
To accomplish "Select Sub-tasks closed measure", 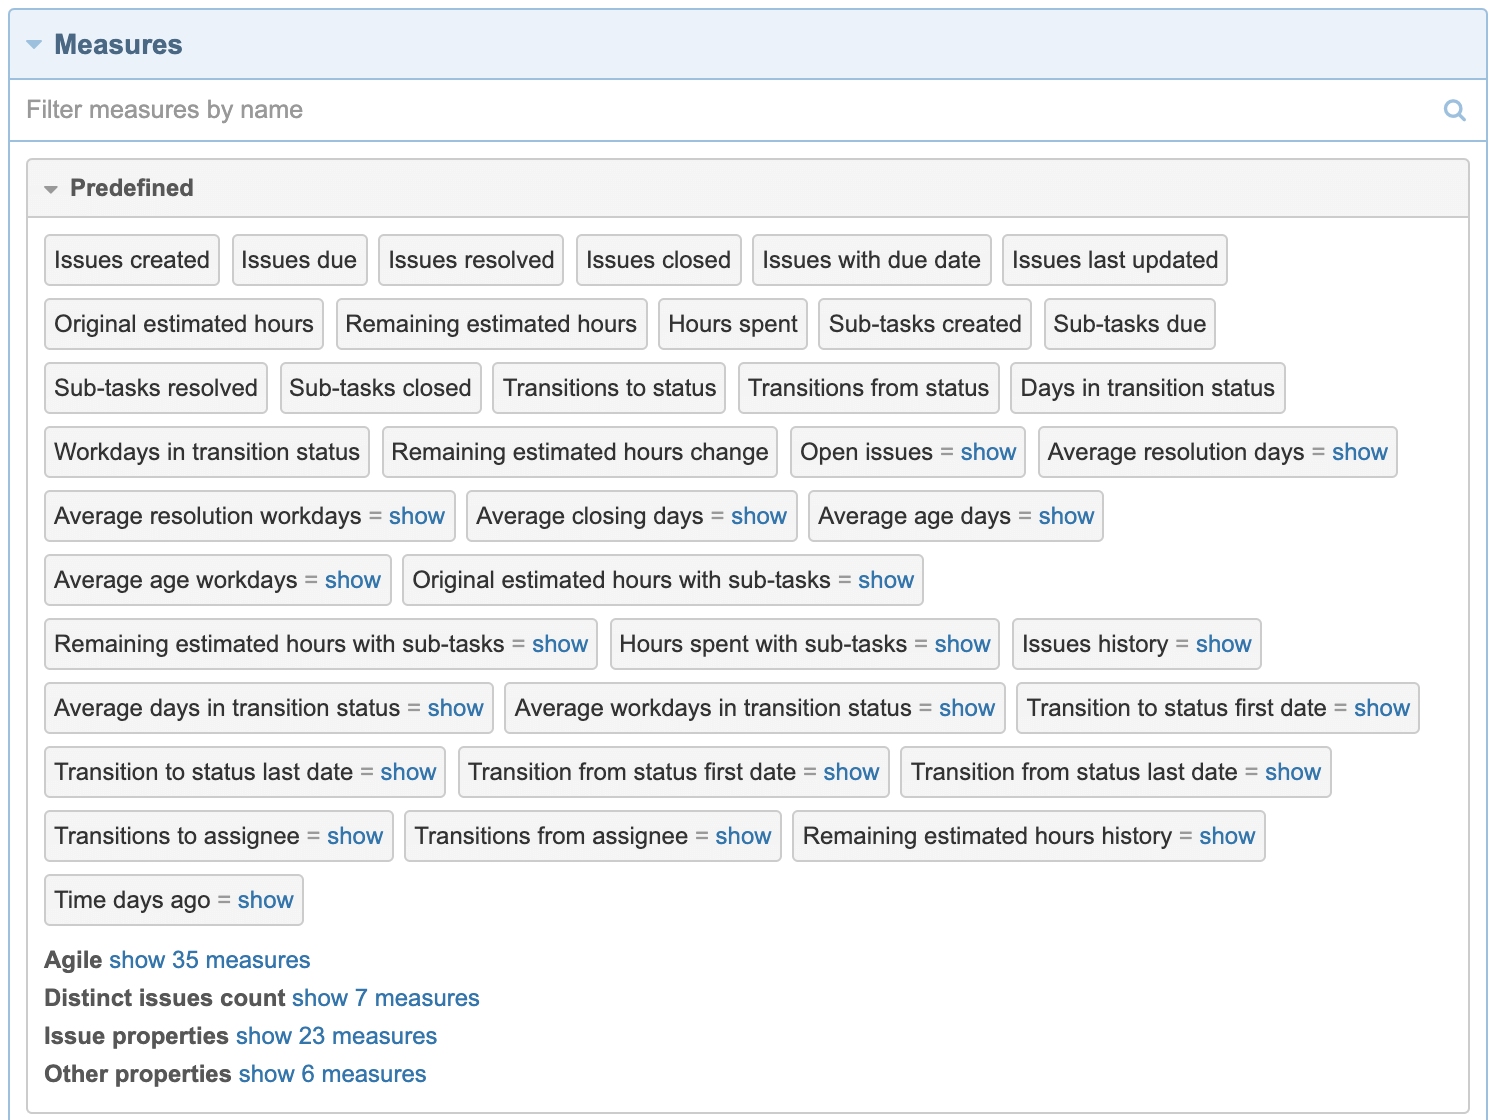I will [x=380, y=388].
